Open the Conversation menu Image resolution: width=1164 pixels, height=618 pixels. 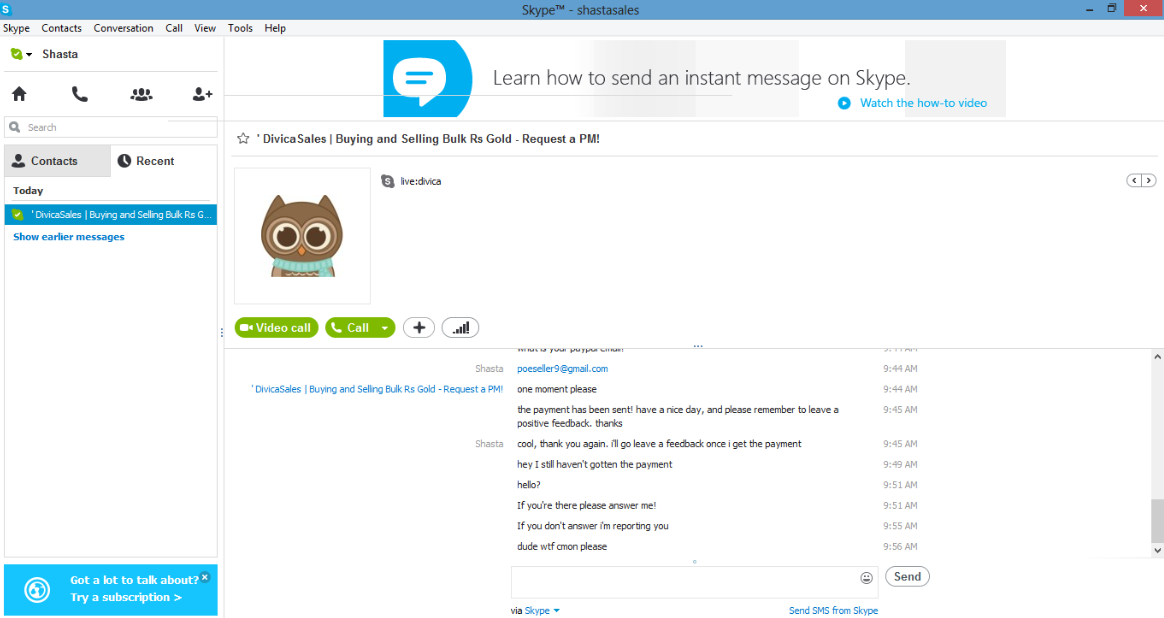pos(123,28)
